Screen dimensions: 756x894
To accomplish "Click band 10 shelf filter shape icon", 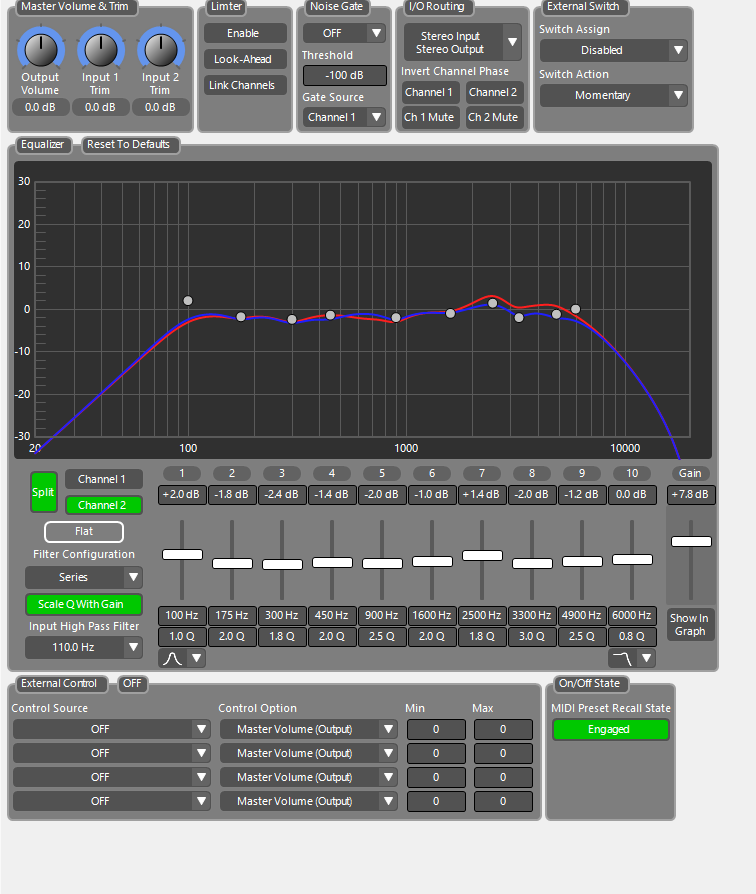I will (x=623, y=658).
